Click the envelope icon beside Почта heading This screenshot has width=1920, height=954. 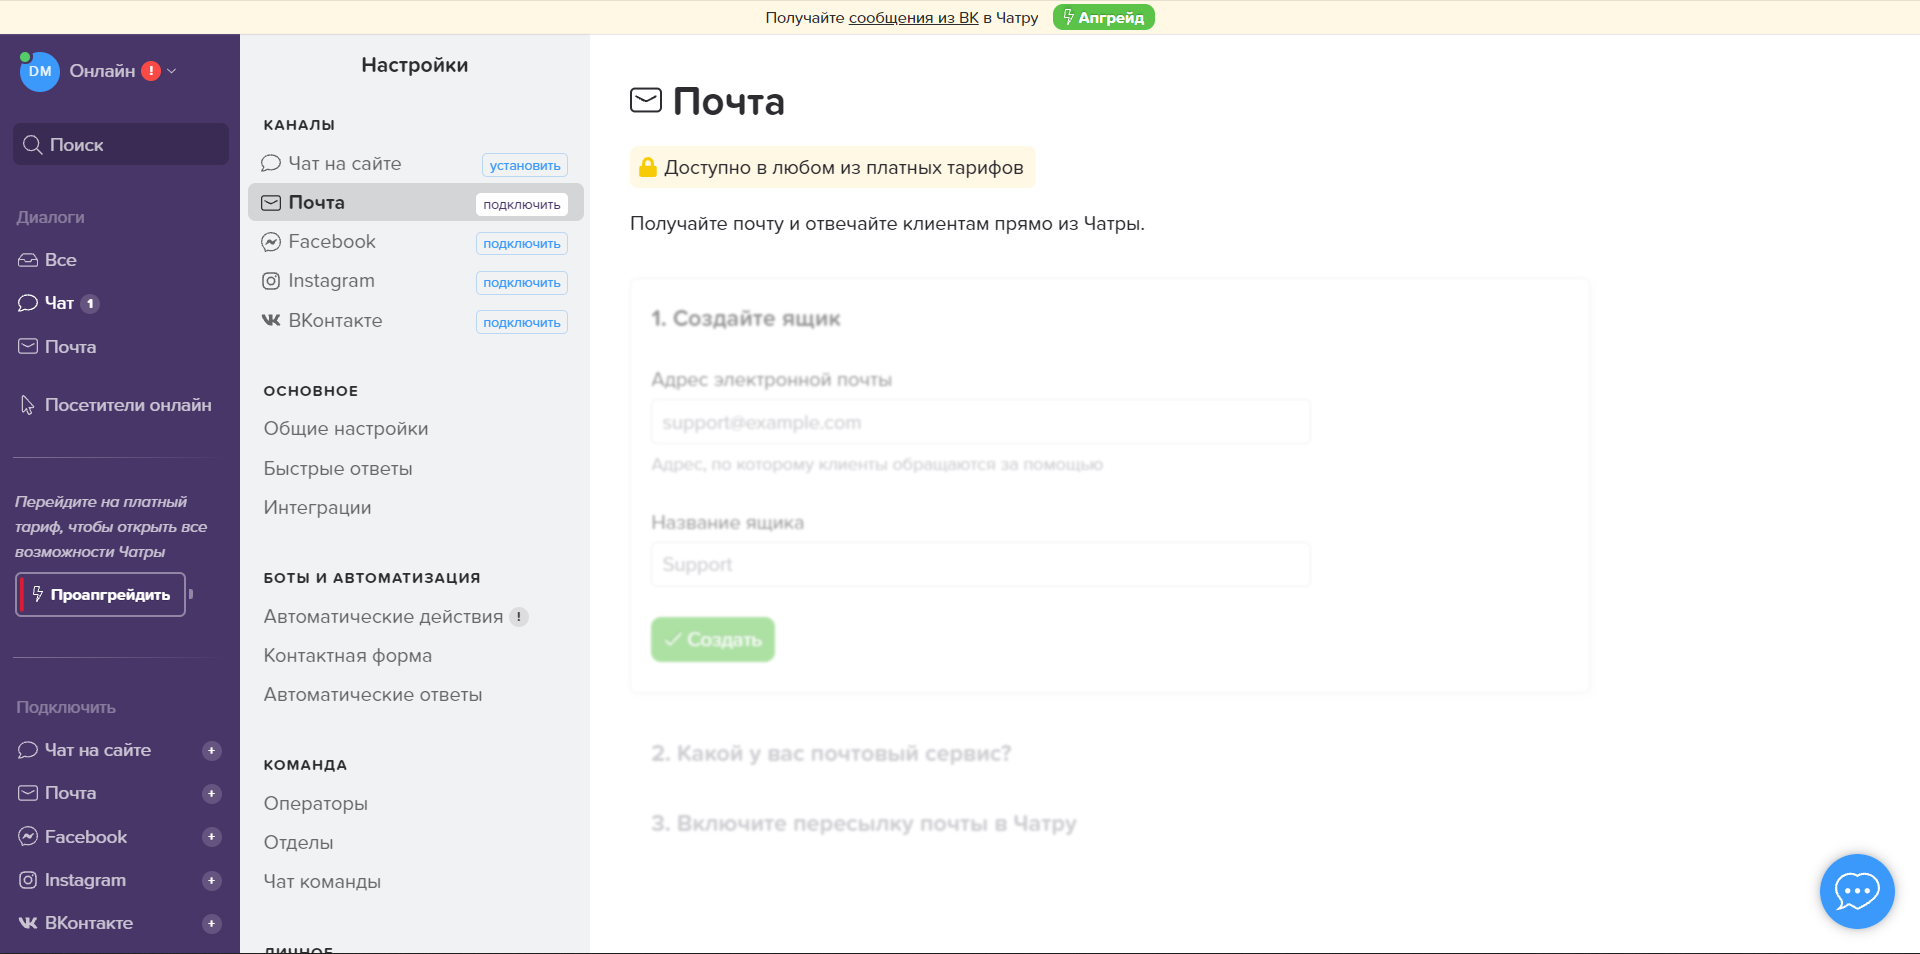646,100
